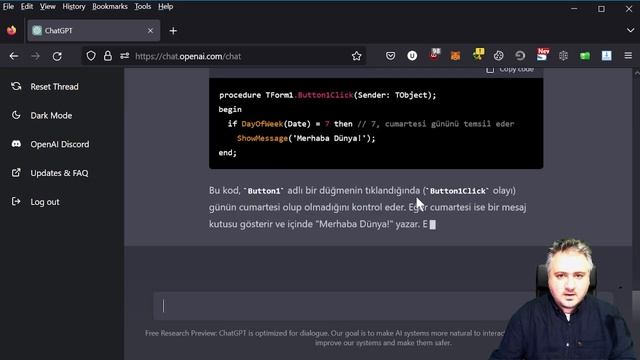
Task: Open the Bookmarks menu
Action: pos(110,7)
